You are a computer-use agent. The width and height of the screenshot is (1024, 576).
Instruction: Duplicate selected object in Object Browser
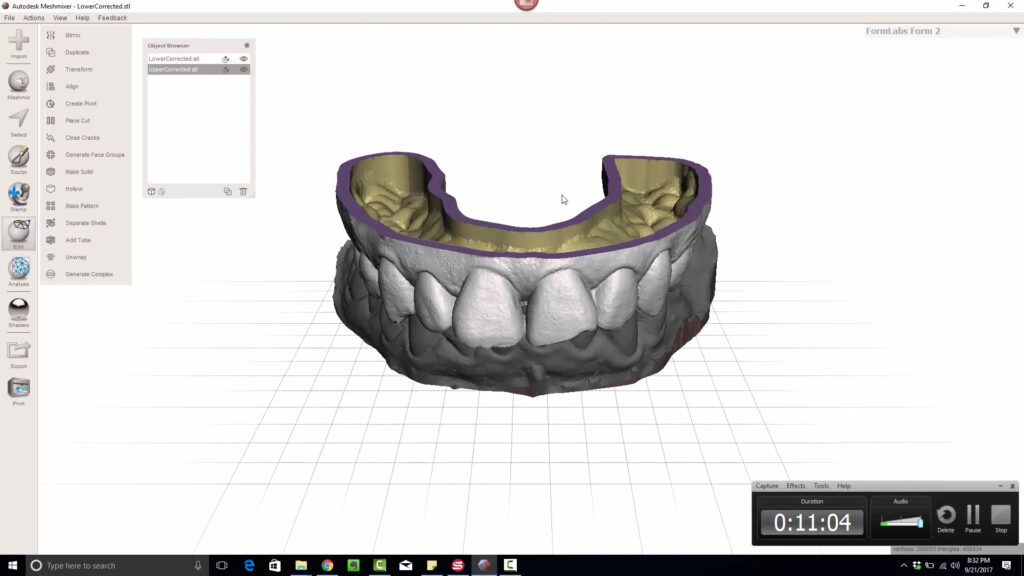click(227, 191)
